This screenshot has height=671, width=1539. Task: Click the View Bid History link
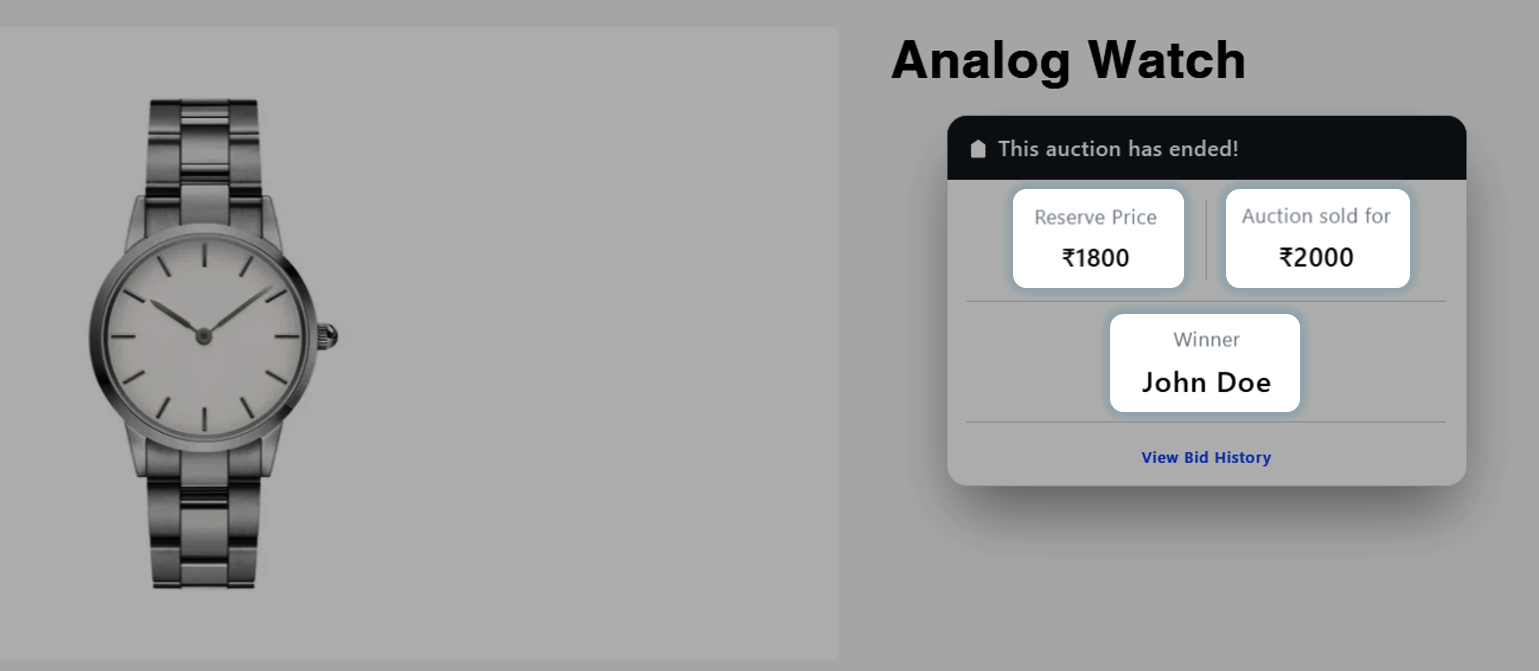[1206, 457]
